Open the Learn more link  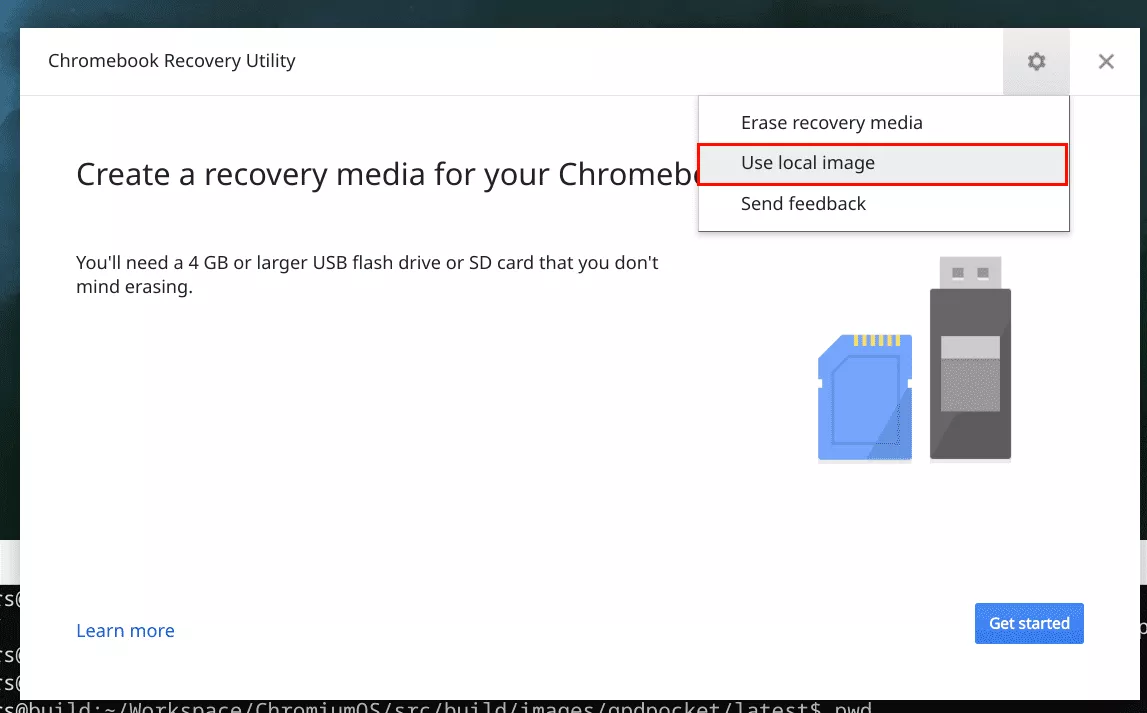(125, 631)
